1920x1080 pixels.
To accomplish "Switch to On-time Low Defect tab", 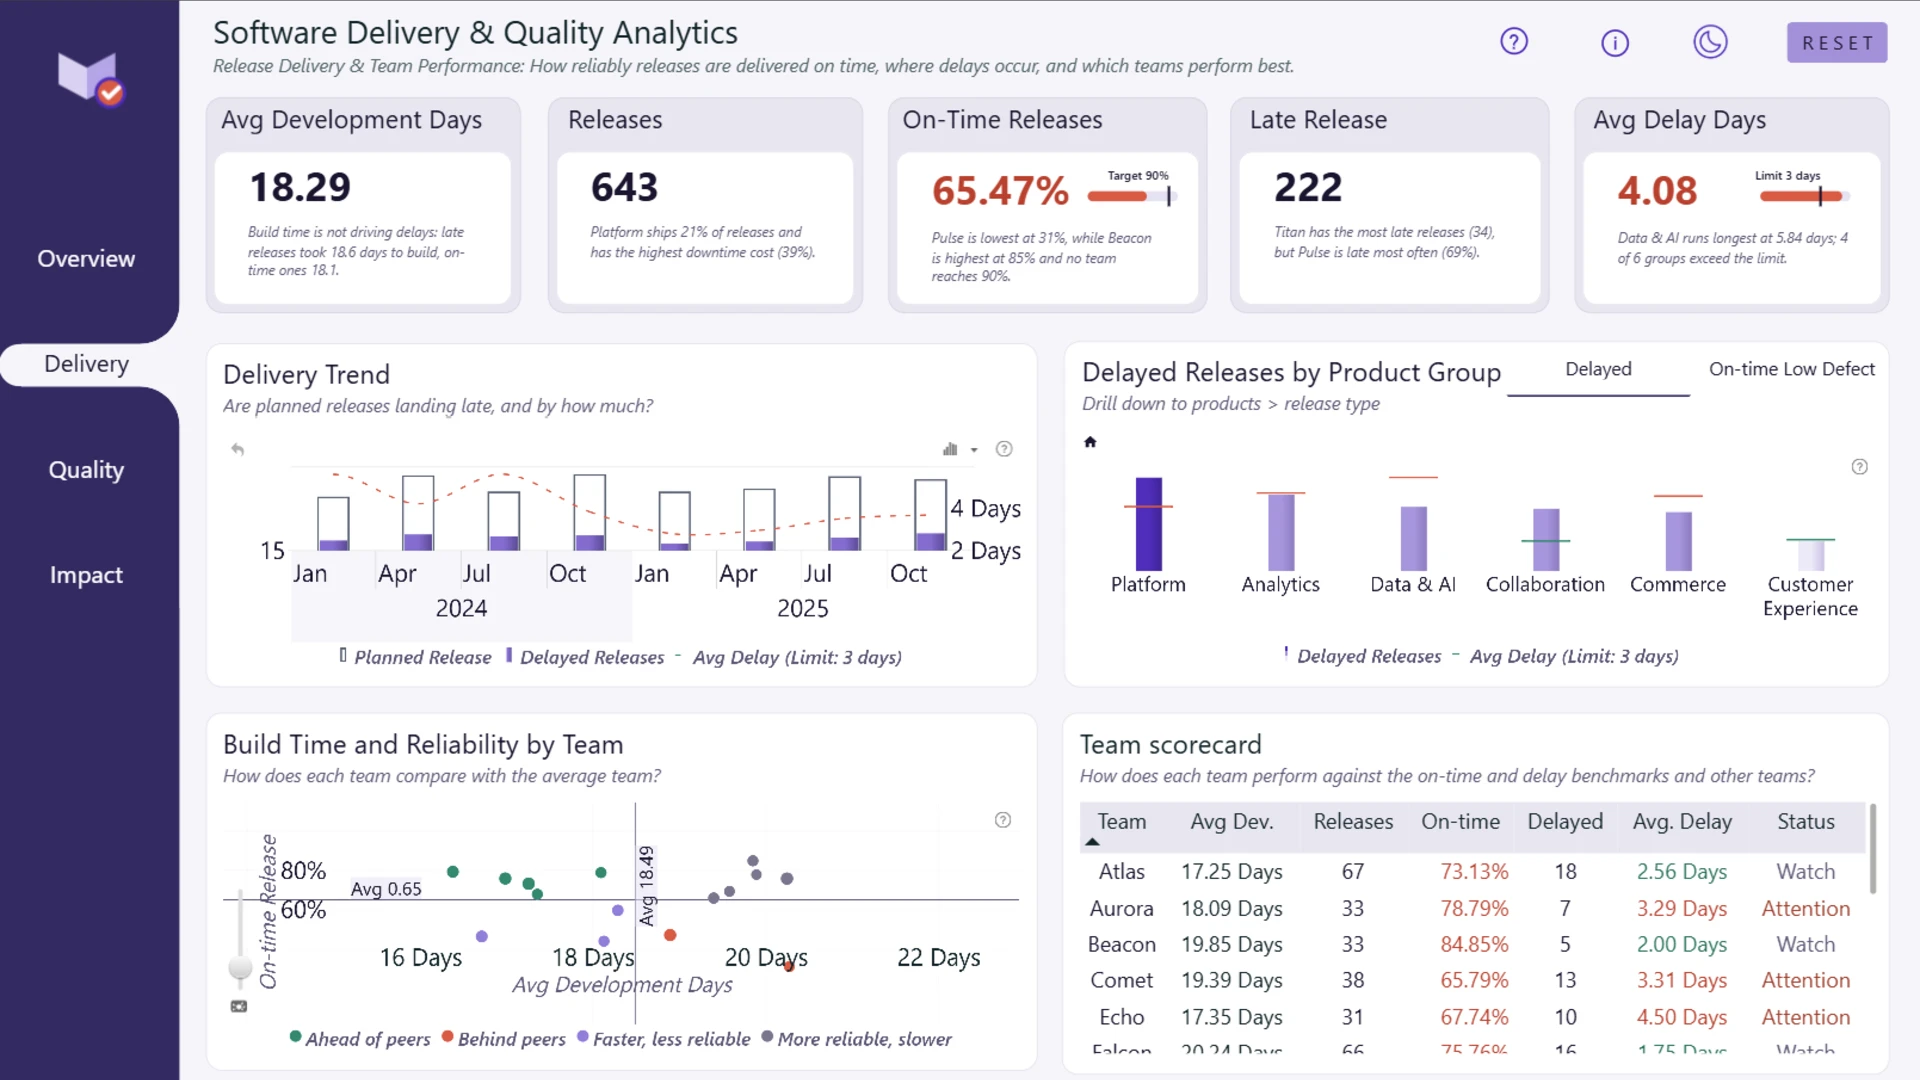I will 1791,370.
